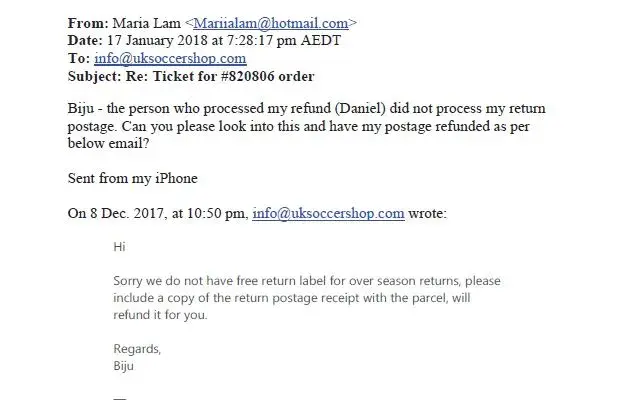Click the Biju signature in quoted email
Viewport: 617px width, 419px height.
coord(124,366)
